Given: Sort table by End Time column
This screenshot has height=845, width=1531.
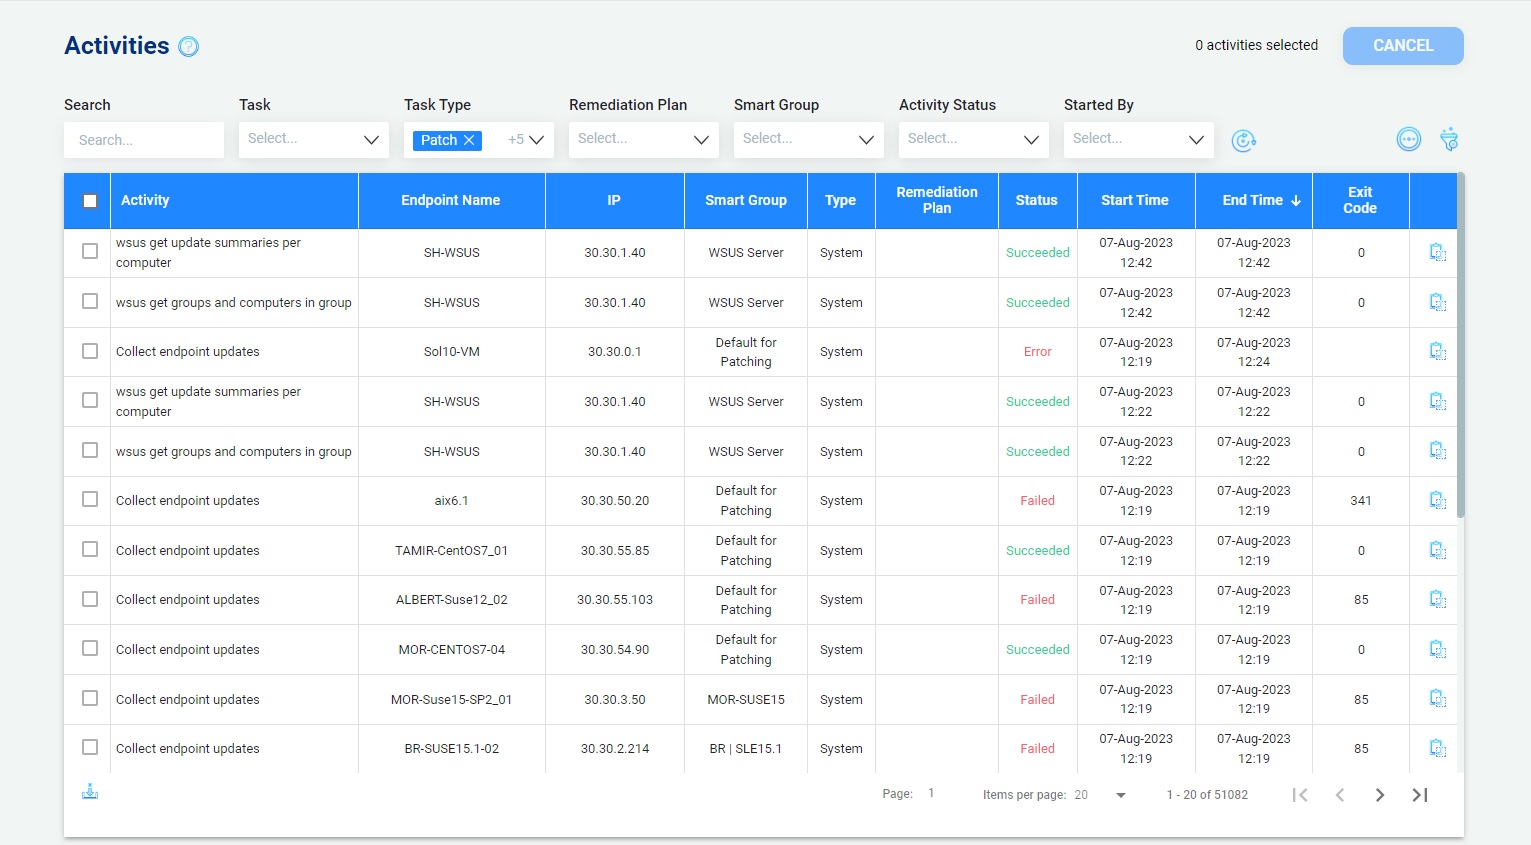Looking at the screenshot, I should [x=1253, y=201].
